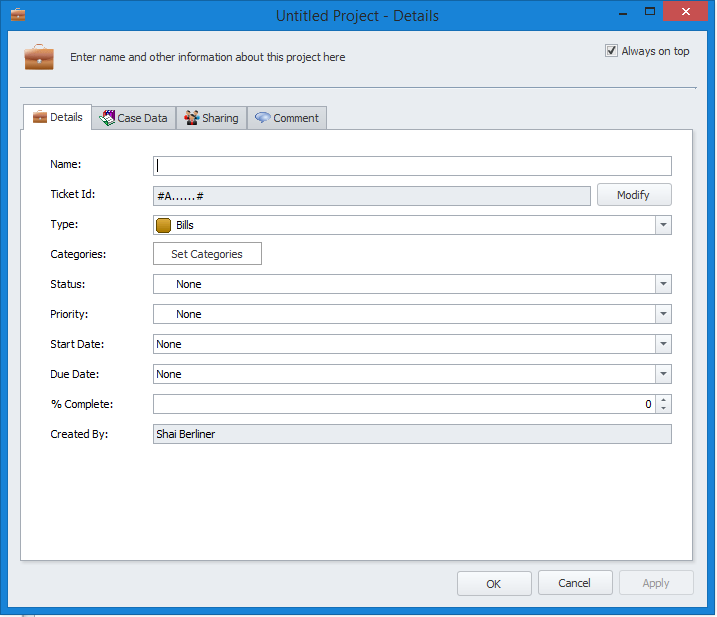Go to the Comment tab
This screenshot has width=717, height=617.
coord(287,118)
